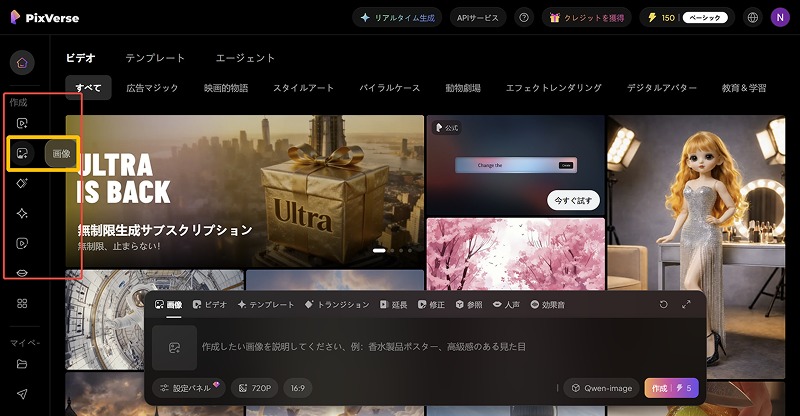Open the transition diamond sidebar icon

point(22,183)
